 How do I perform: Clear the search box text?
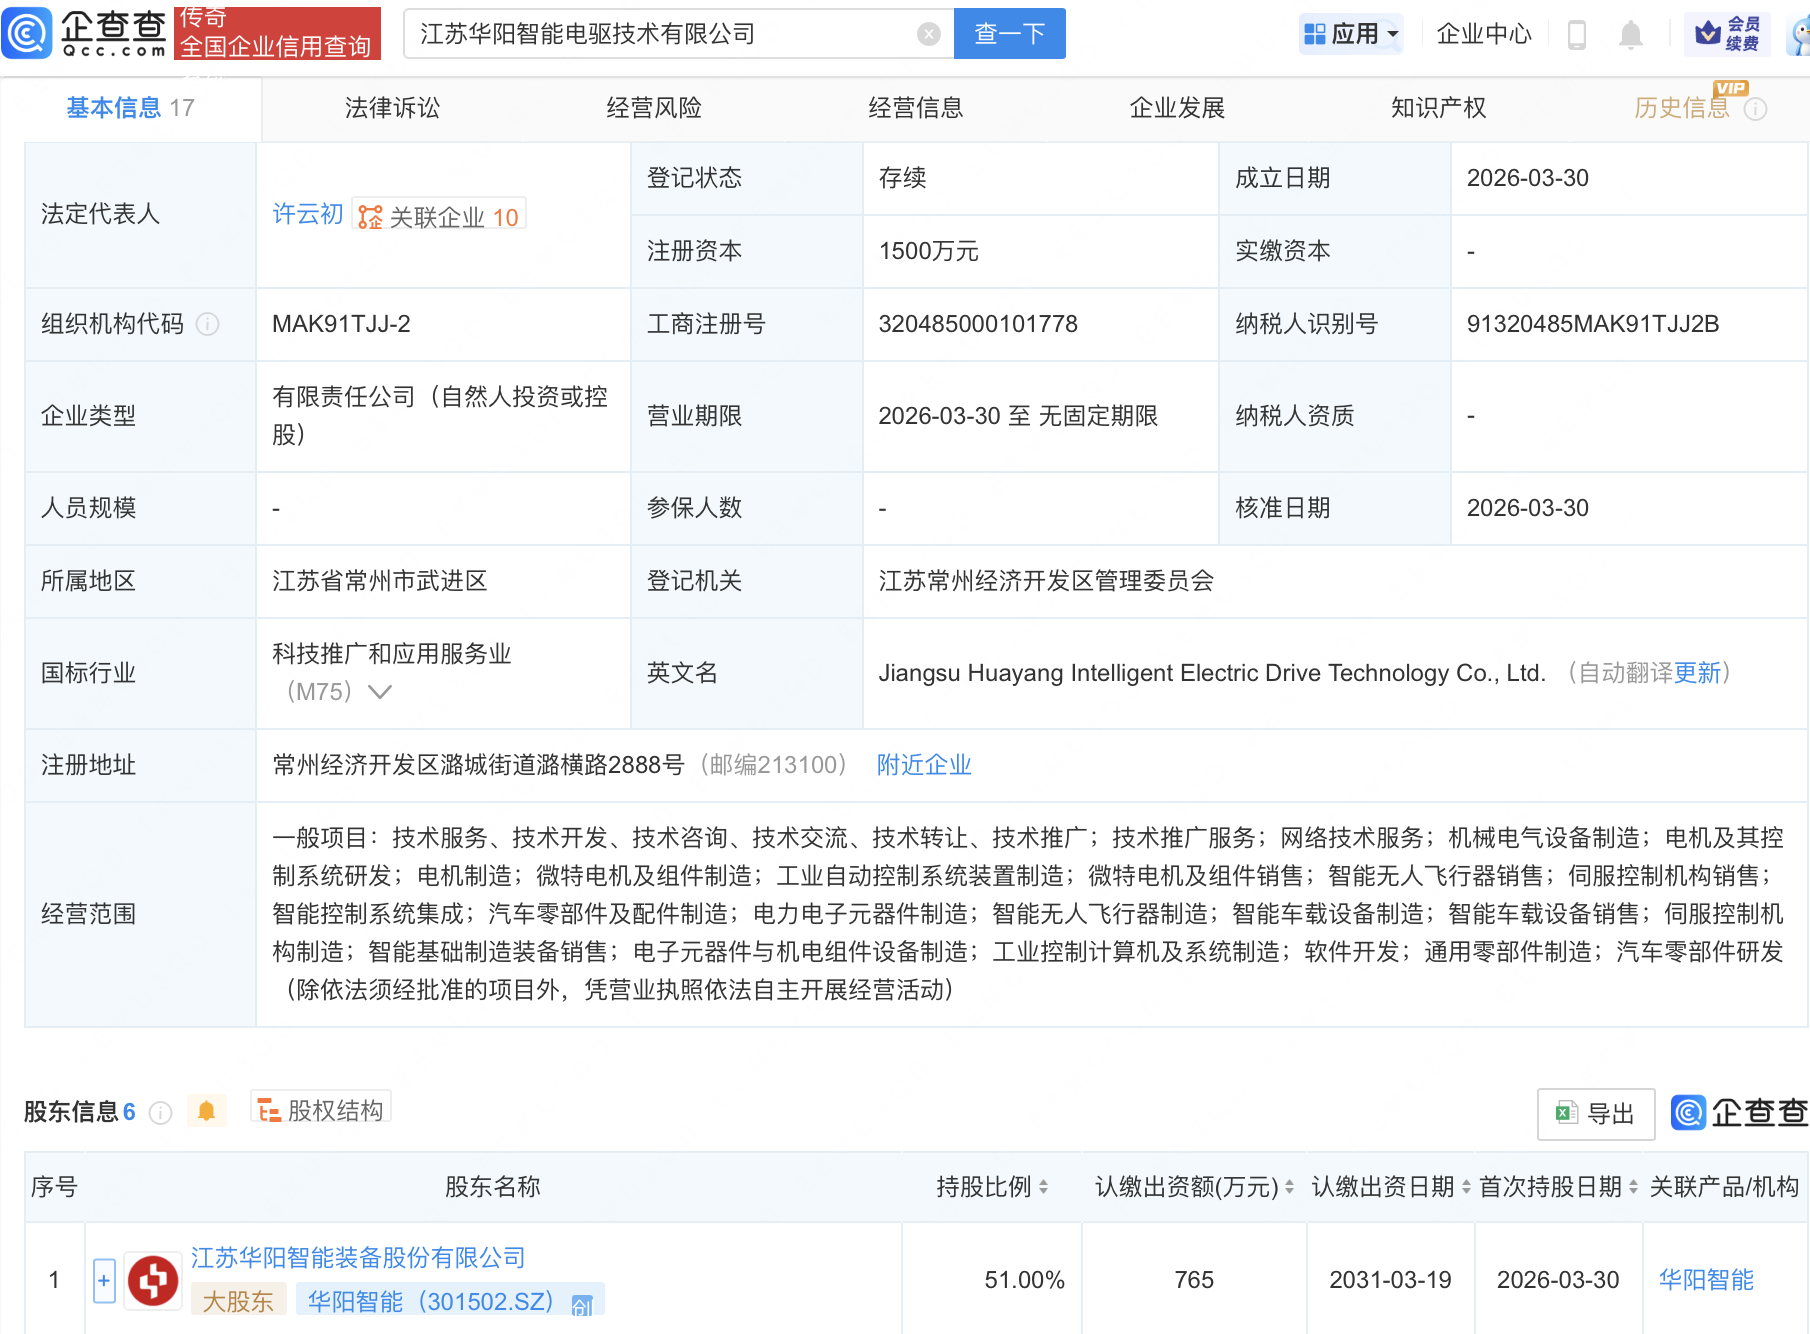pos(928,34)
